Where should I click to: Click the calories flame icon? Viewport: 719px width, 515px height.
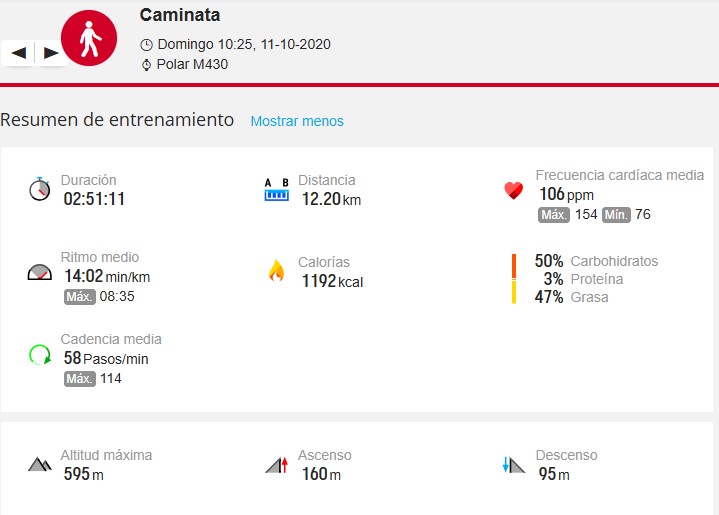point(275,271)
